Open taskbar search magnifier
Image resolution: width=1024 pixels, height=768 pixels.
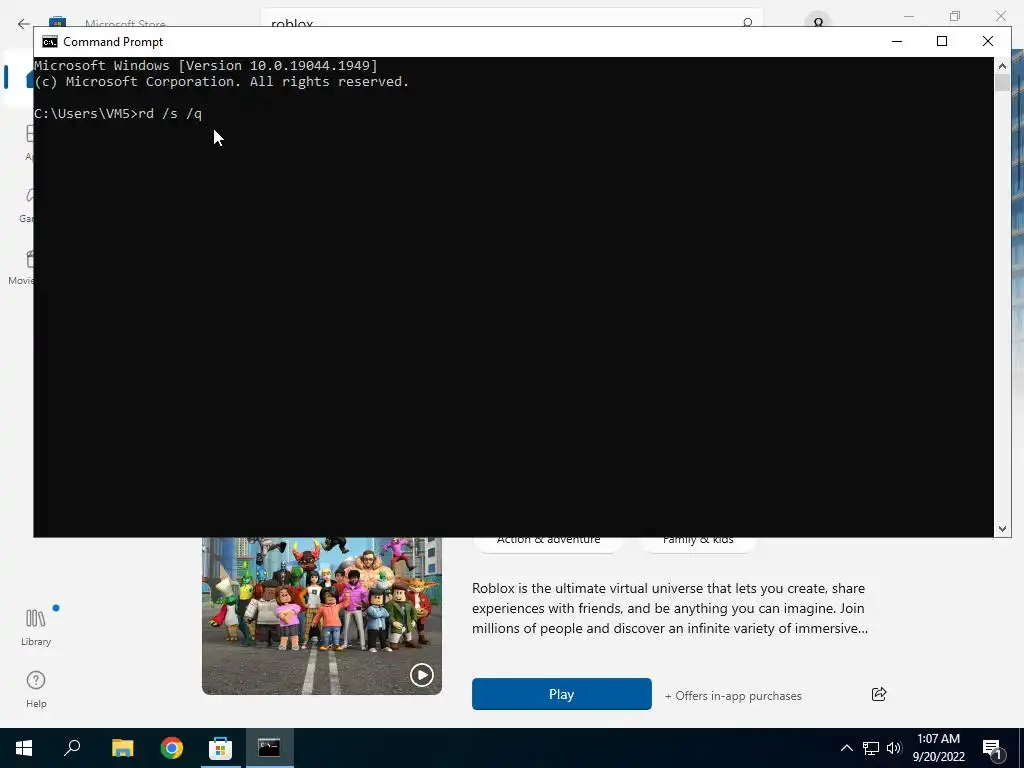coord(72,748)
